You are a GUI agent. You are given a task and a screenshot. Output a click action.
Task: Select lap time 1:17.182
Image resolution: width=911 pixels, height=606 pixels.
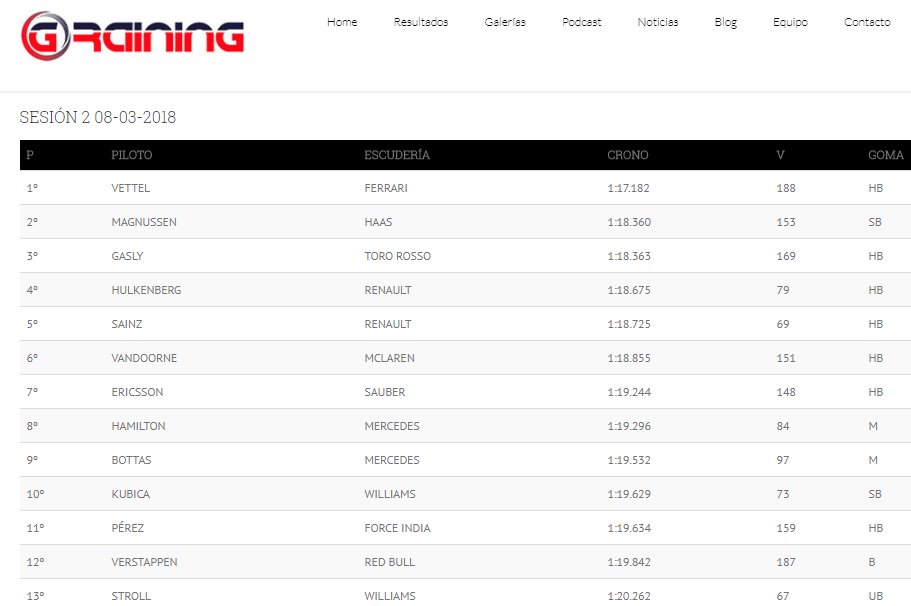[x=629, y=188]
